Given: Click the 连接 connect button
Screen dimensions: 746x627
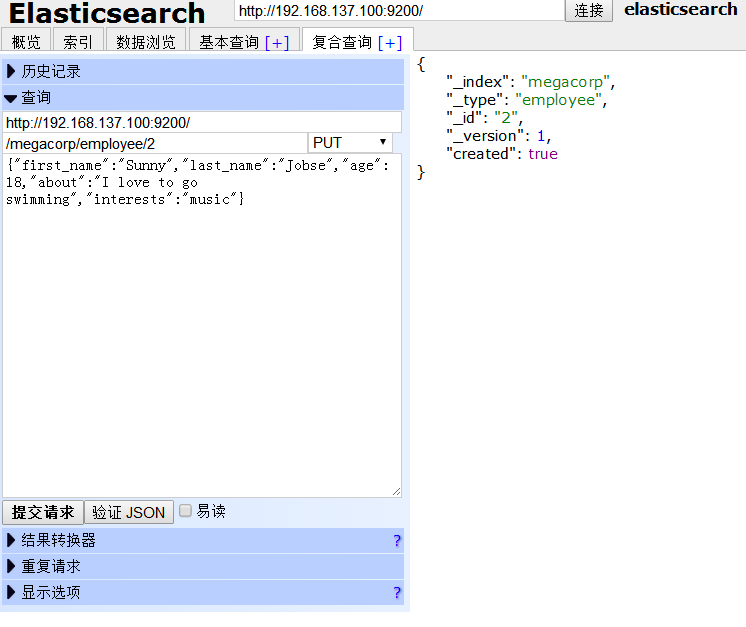Looking at the screenshot, I should tap(589, 10).
